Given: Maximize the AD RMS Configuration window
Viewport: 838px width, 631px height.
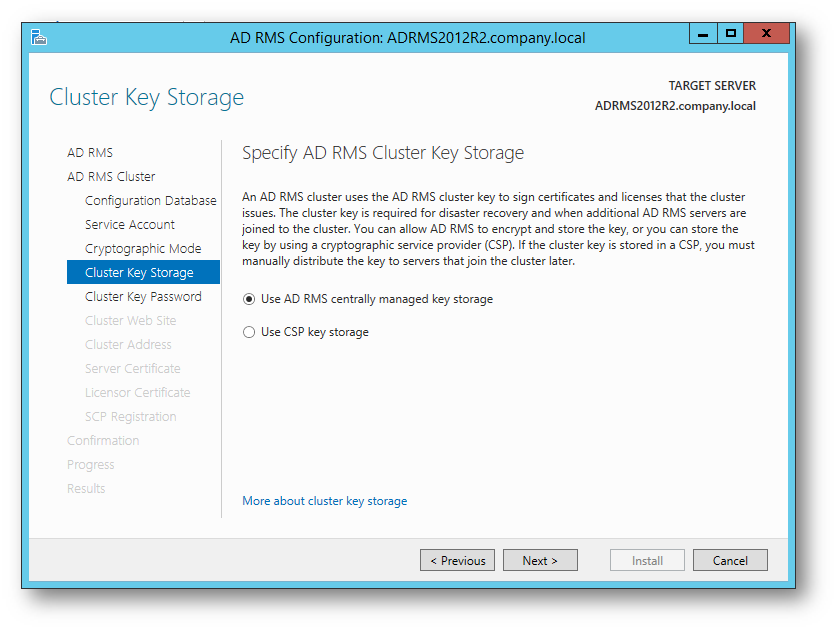Looking at the screenshot, I should 730,34.
